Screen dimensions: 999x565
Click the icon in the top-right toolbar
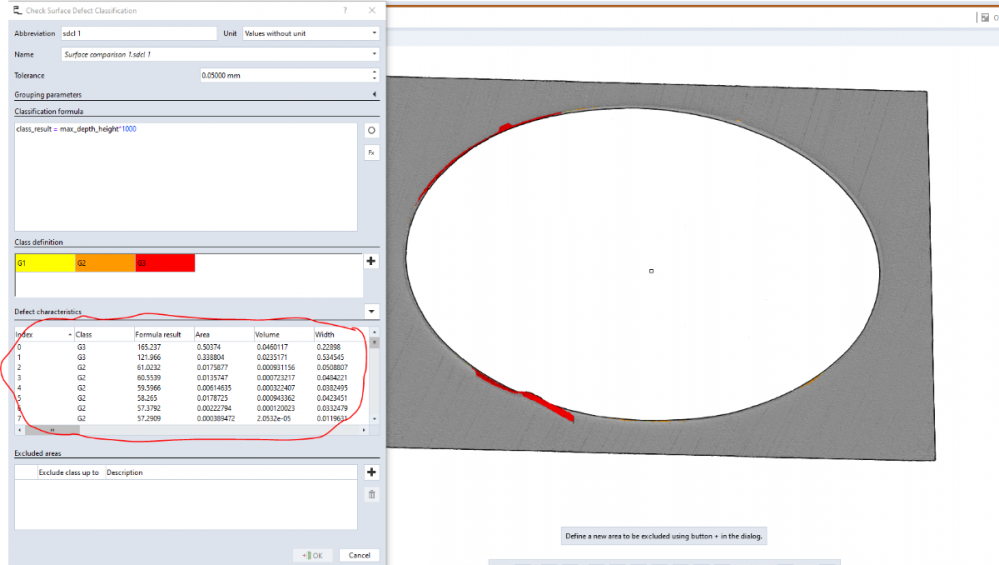[x=984, y=17]
